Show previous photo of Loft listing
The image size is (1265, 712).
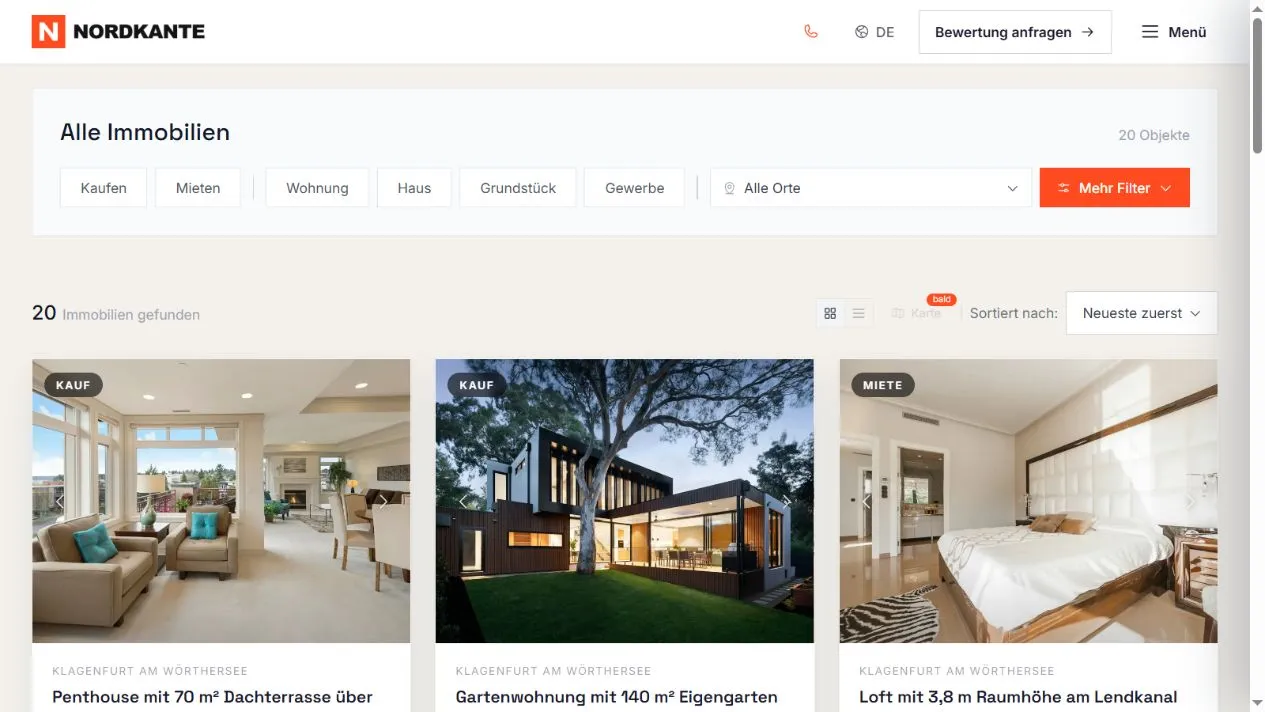pyautogui.click(x=866, y=501)
